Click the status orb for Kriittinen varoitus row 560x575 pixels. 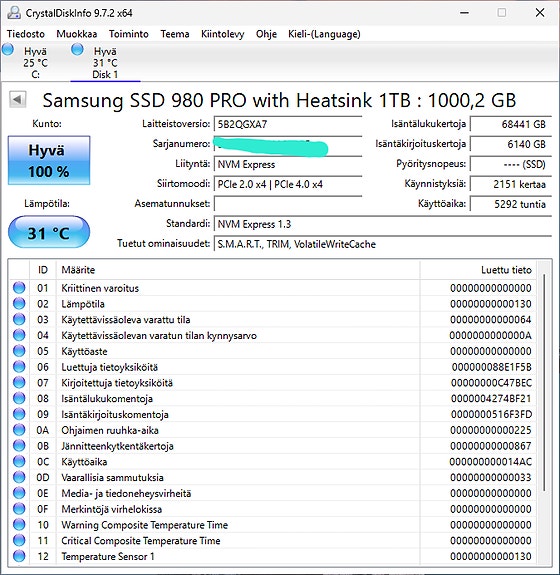click(19, 288)
